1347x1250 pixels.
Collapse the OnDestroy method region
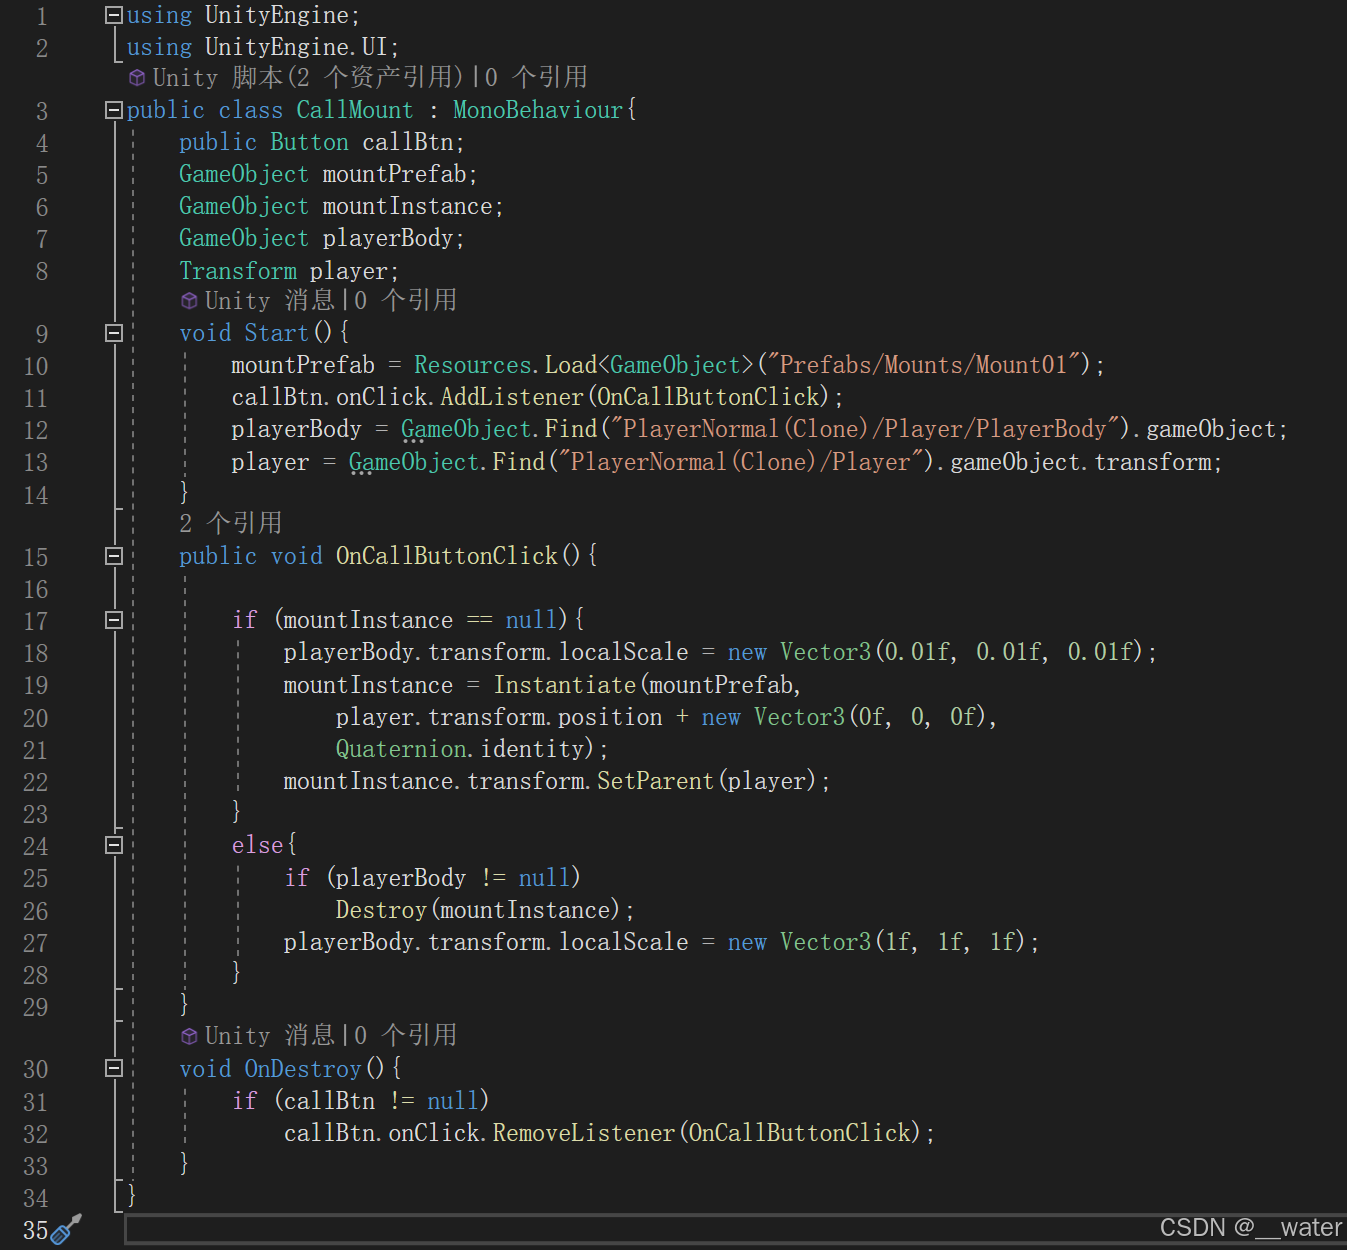click(x=114, y=1069)
